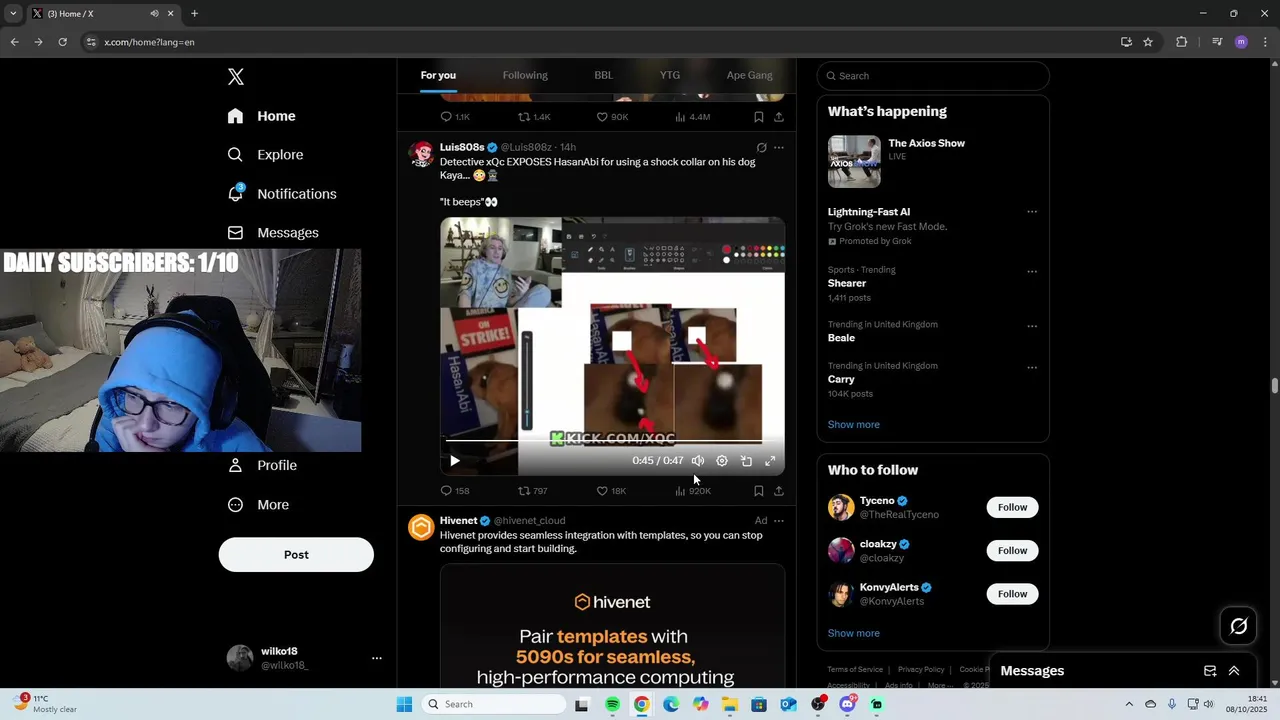Expand the Messages drawer

coord(1234,671)
